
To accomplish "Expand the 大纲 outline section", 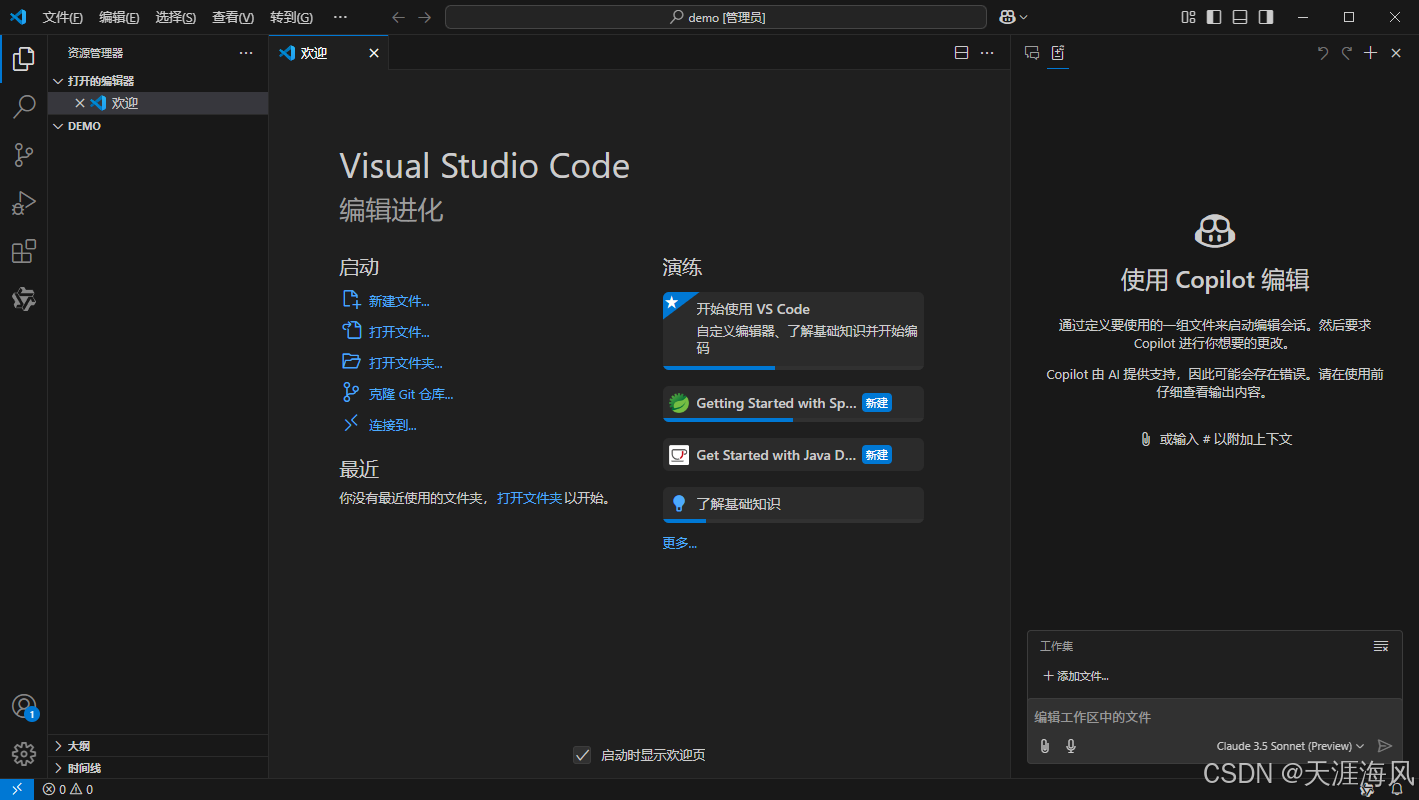I will (x=158, y=746).
